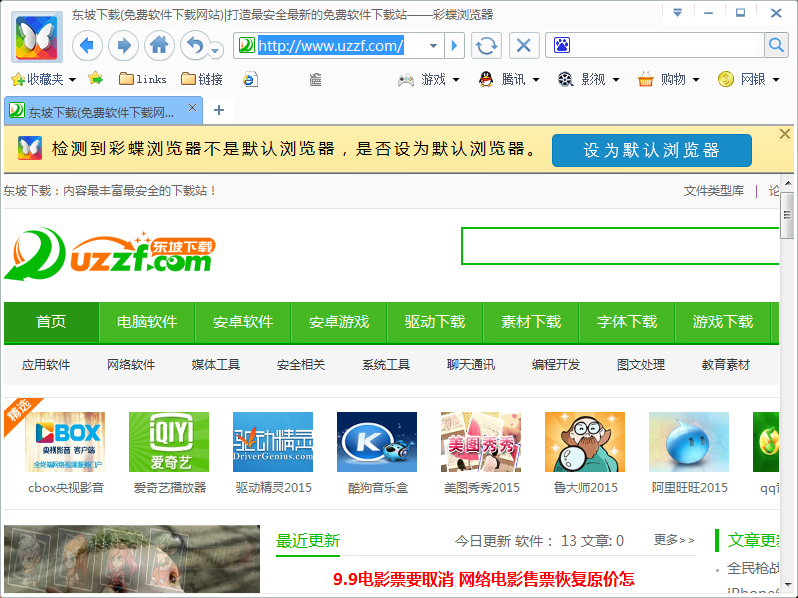This screenshot has width=798, height=598.
Task: Click the Baidu paw search engine icon
Action: [562, 46]
